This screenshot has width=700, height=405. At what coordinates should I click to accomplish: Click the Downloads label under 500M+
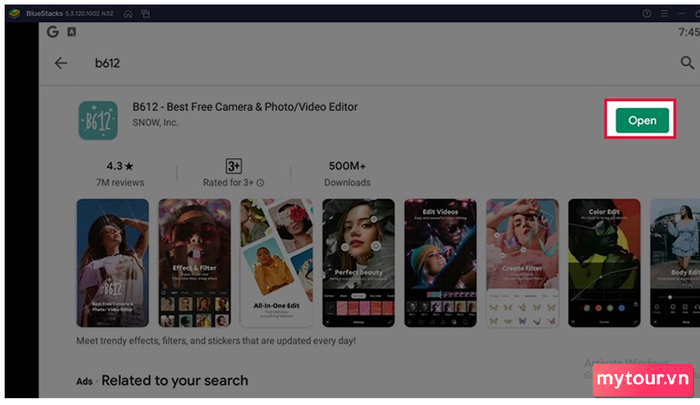click(x=347, y=183)
